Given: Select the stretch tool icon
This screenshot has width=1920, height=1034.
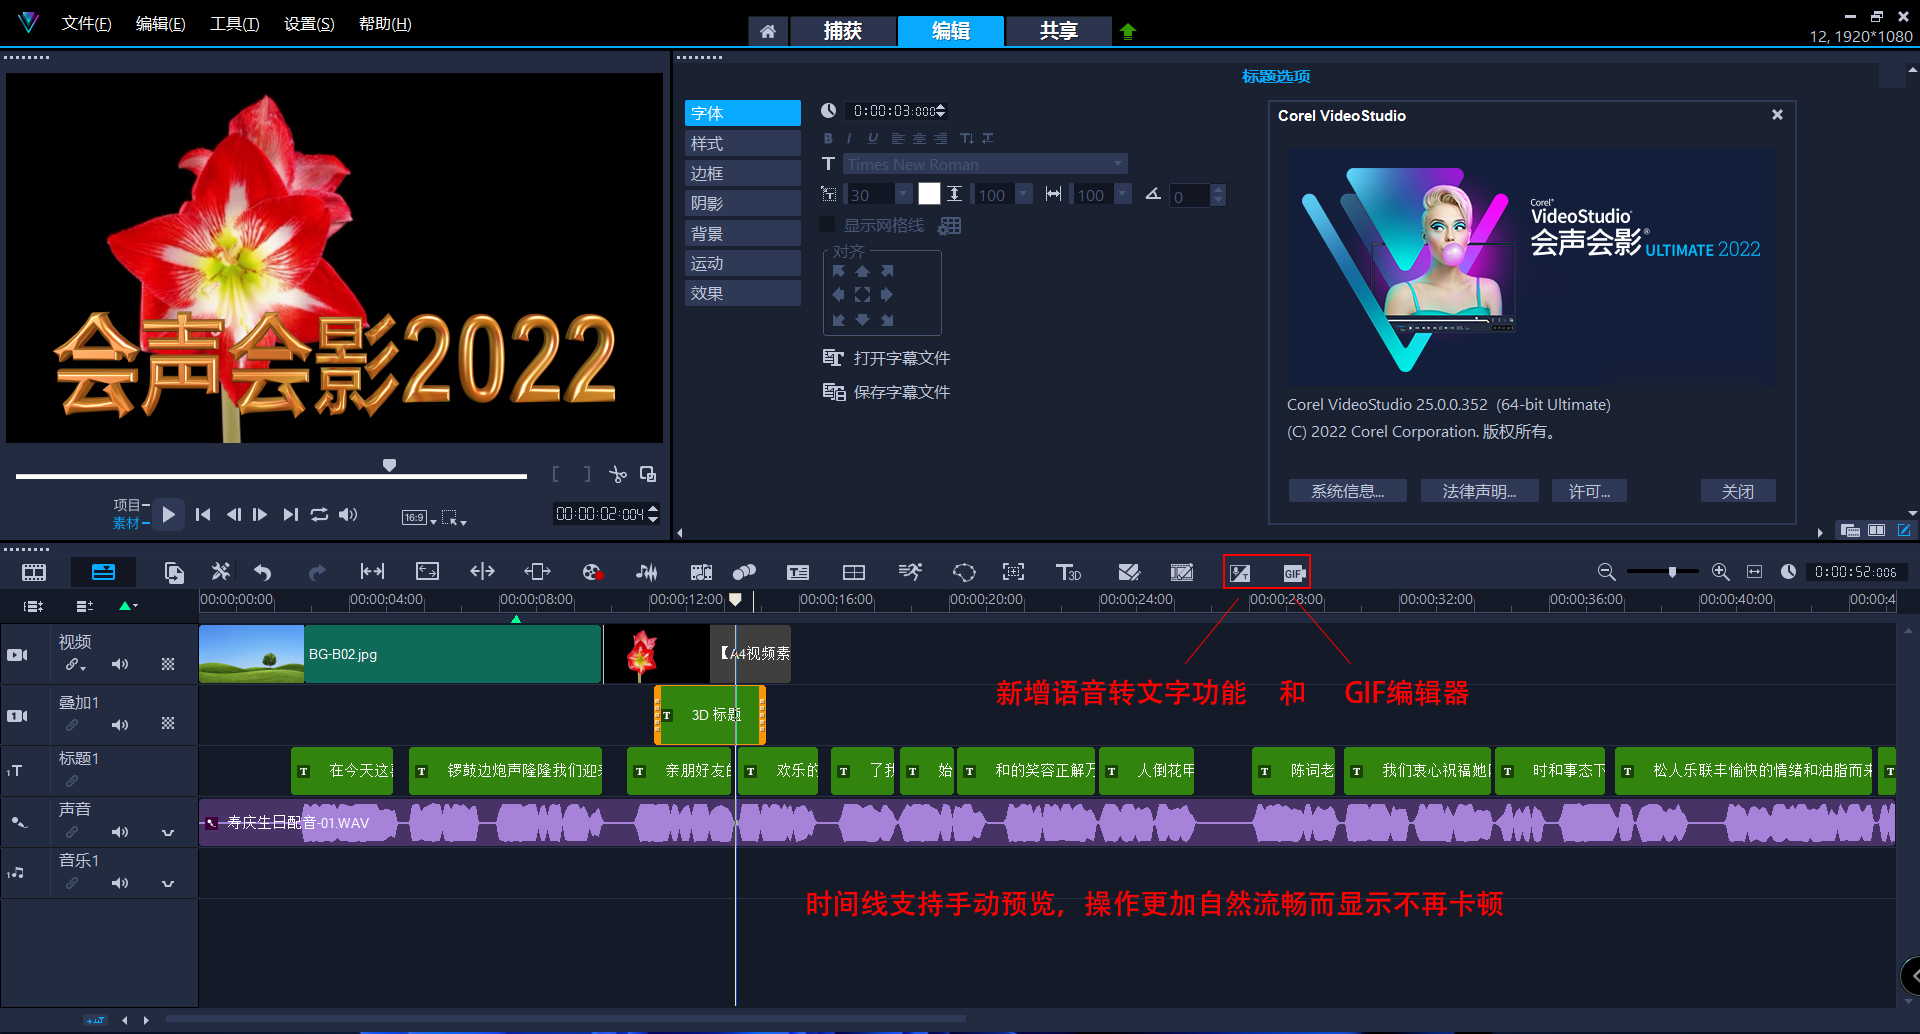Looking at the screenshot, I should [427, 571].
